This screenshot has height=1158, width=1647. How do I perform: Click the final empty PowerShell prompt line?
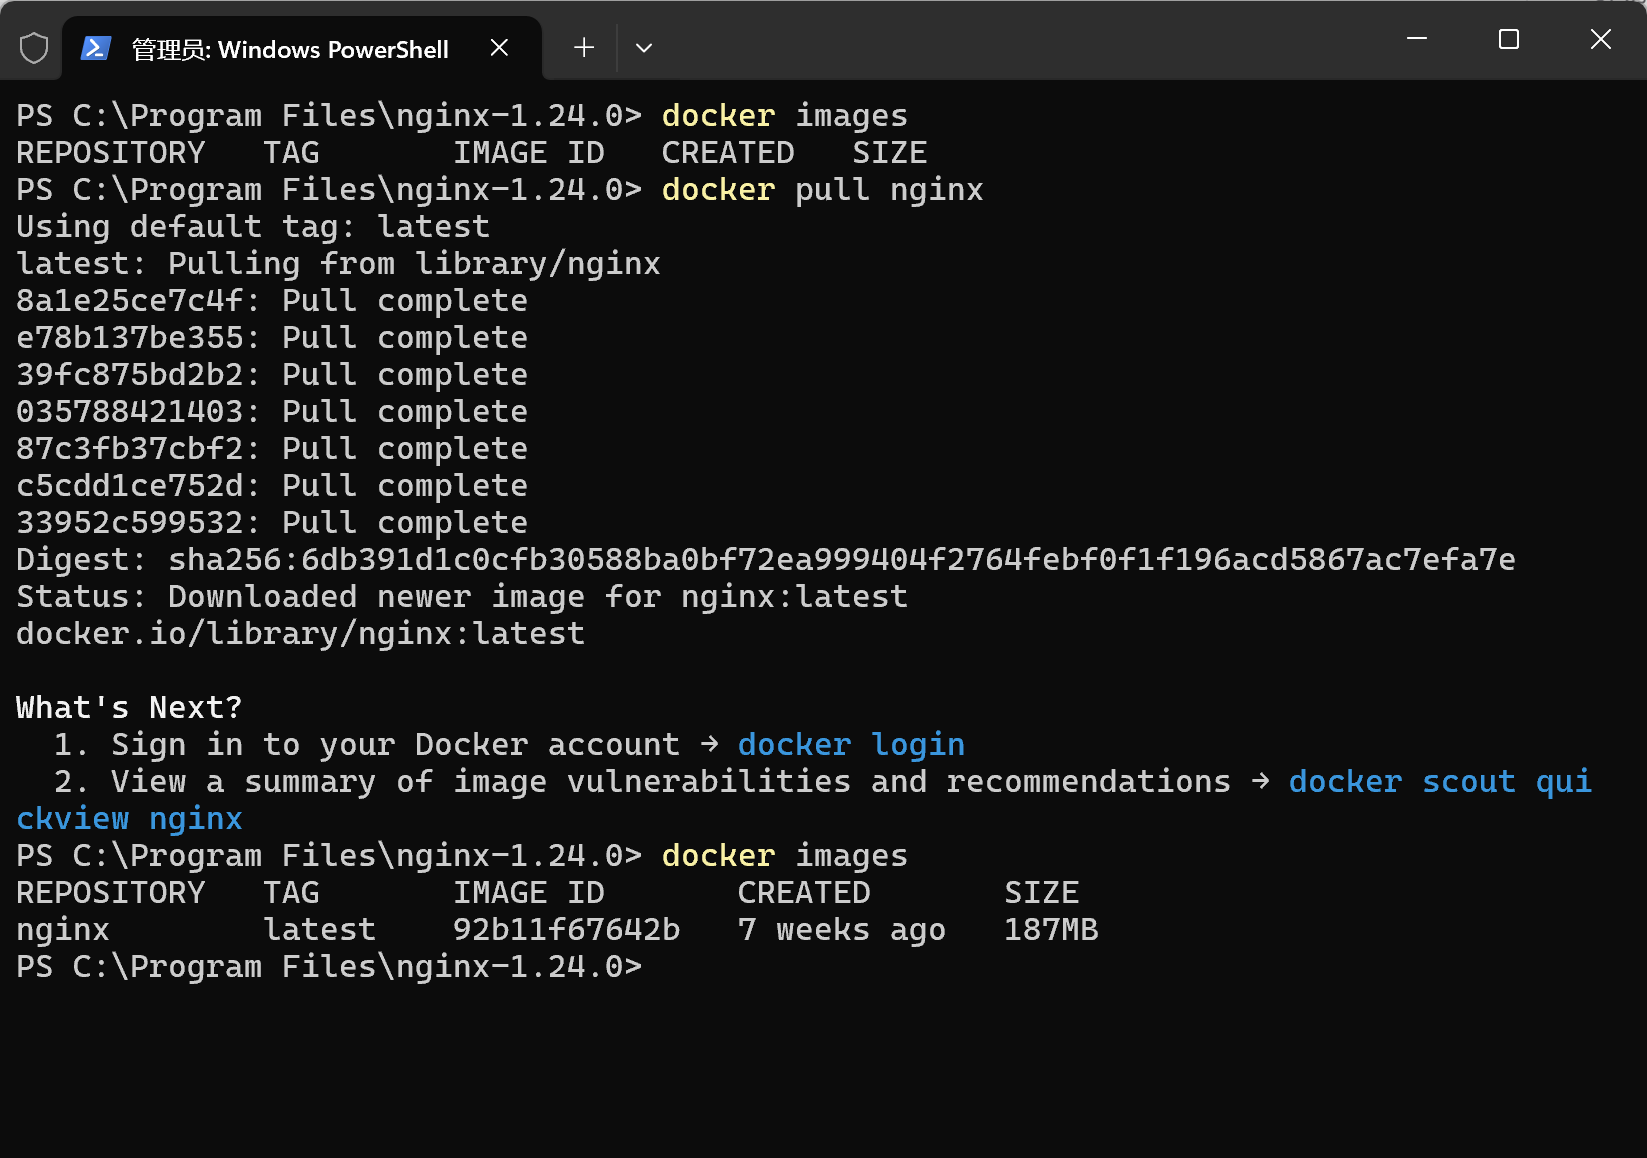tap(329, 967)
